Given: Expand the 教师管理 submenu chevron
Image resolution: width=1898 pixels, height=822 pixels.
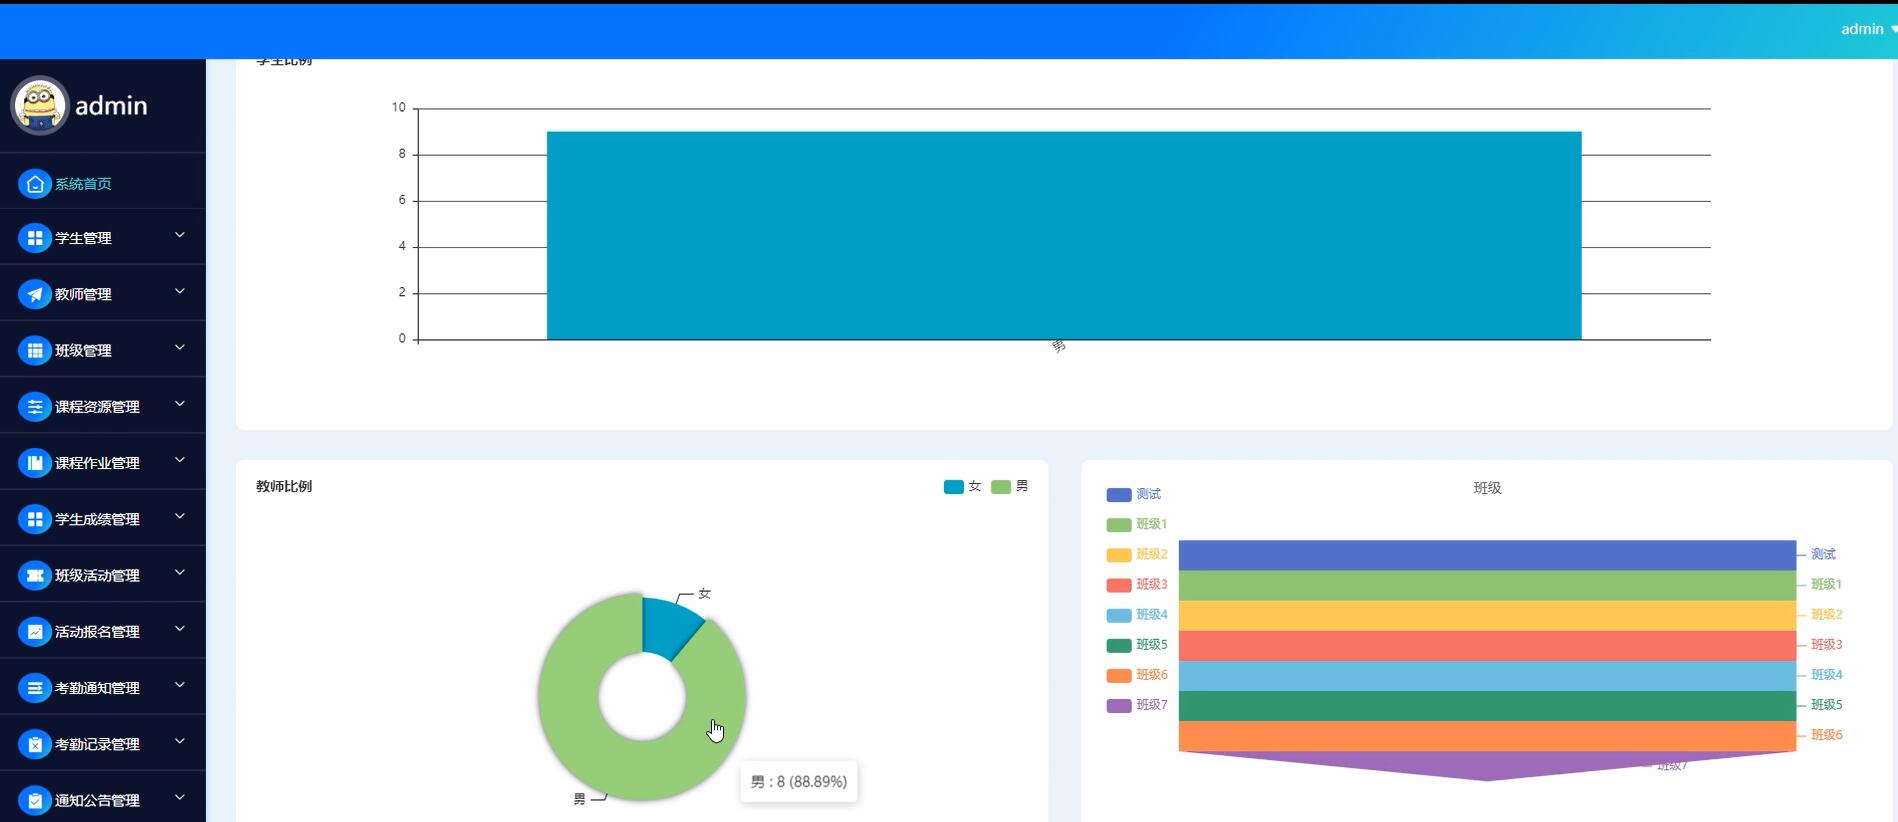Looking at the screenshot, I should point(180,291).
